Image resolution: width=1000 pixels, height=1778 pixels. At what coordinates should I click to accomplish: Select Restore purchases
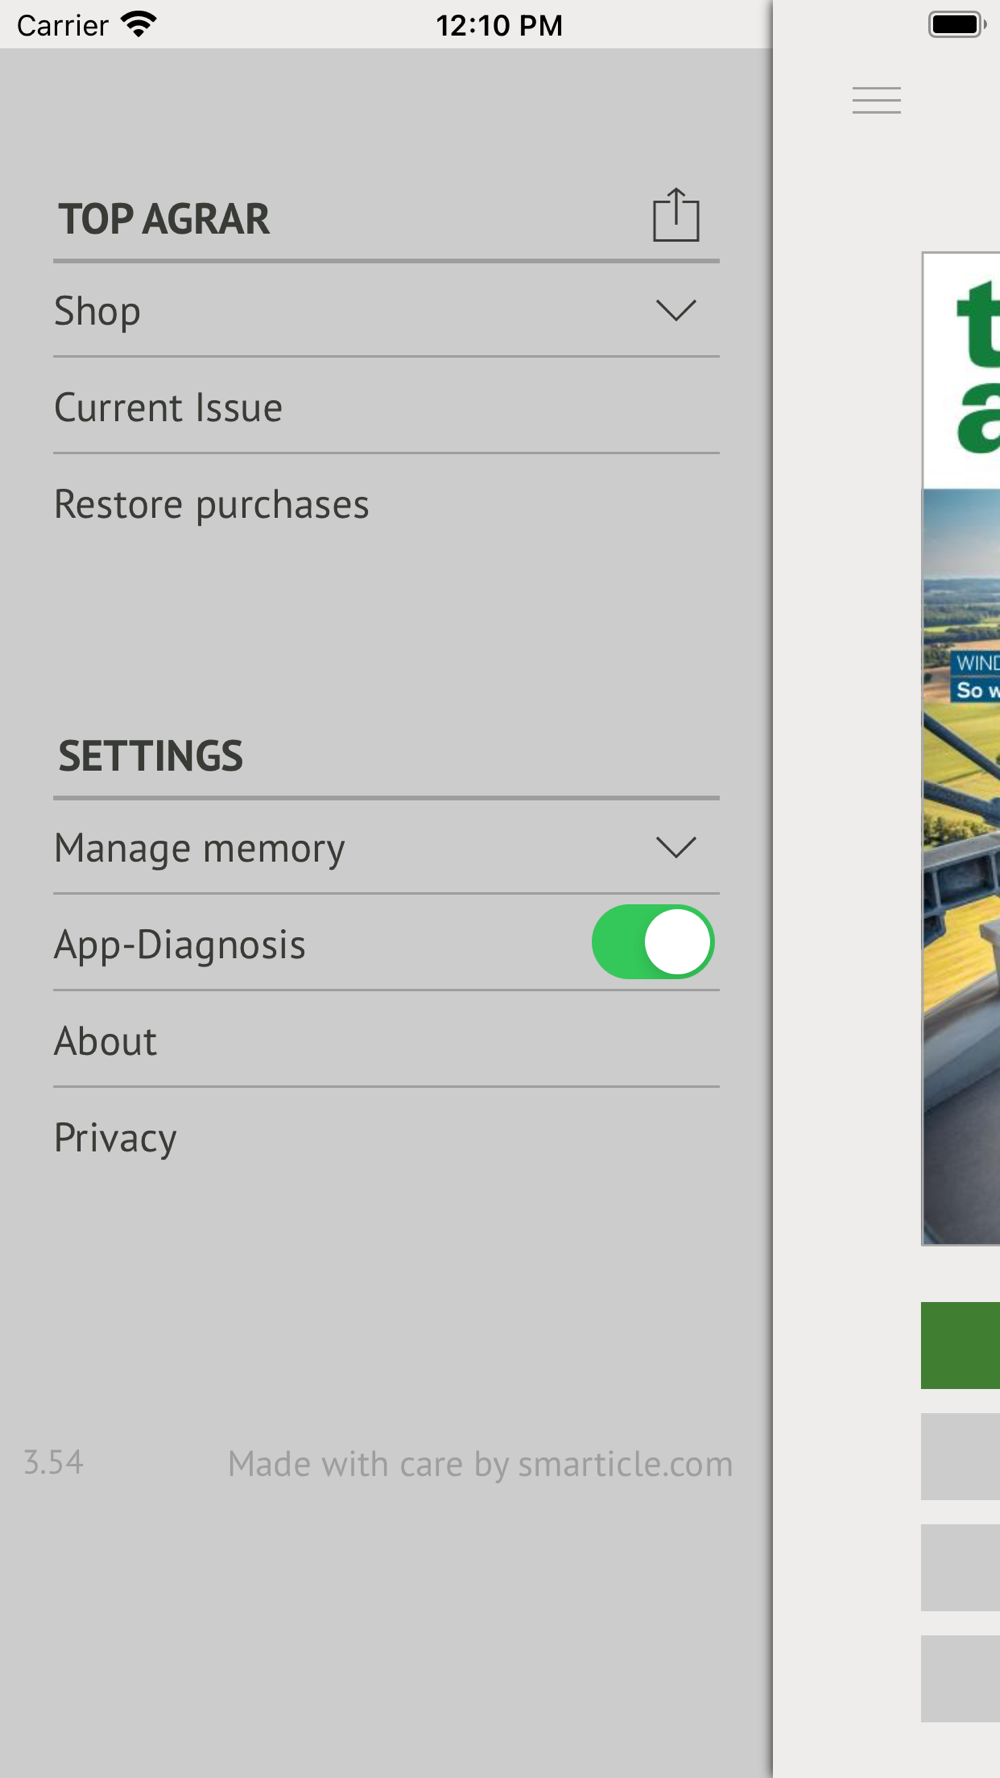click(386, 504)
